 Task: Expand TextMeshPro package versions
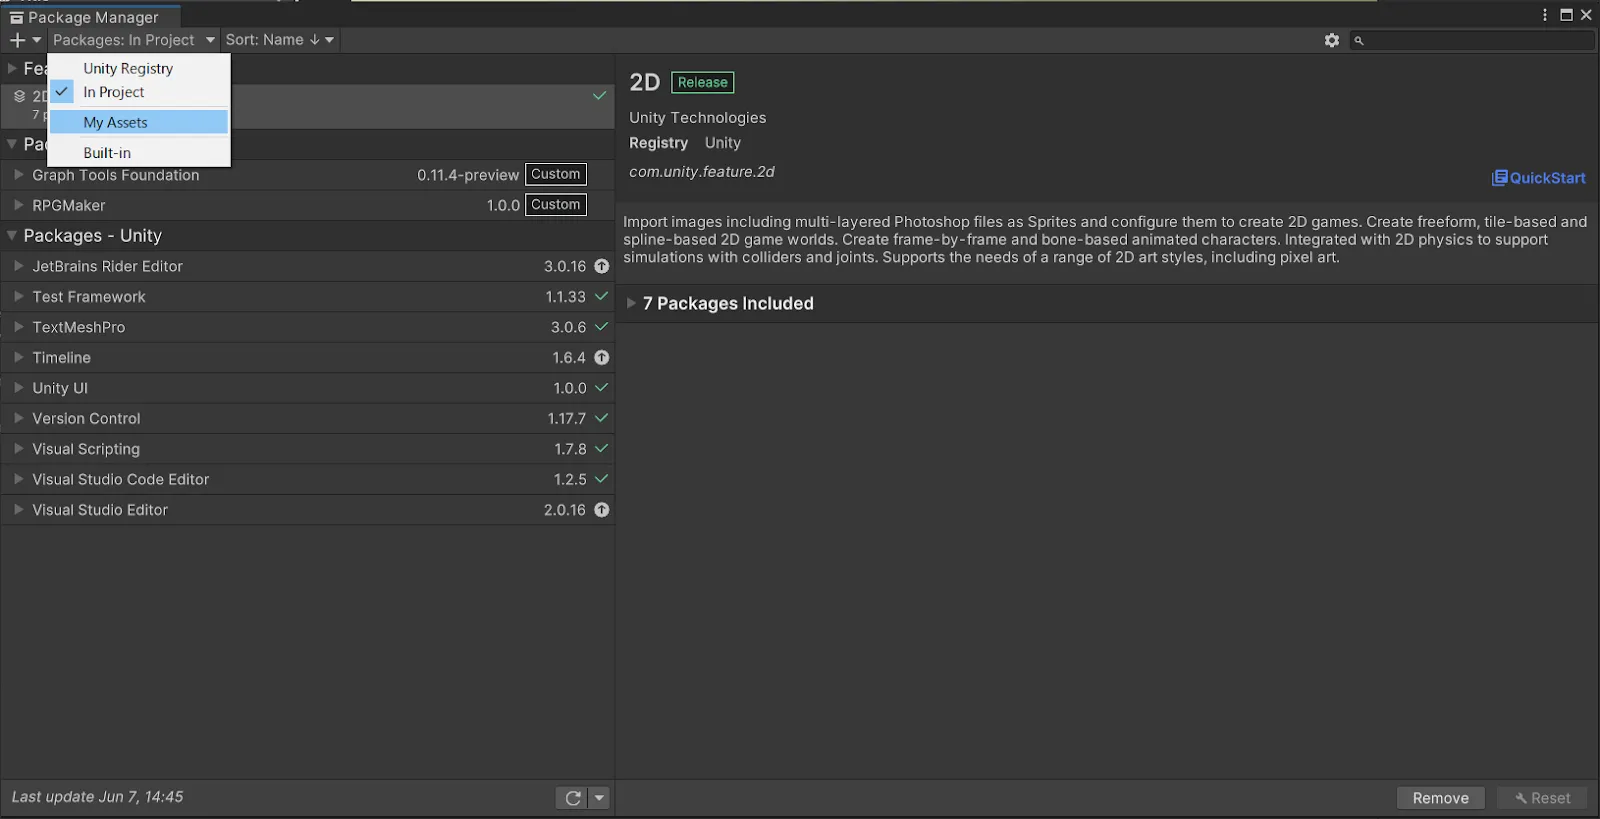pos(18,327)
